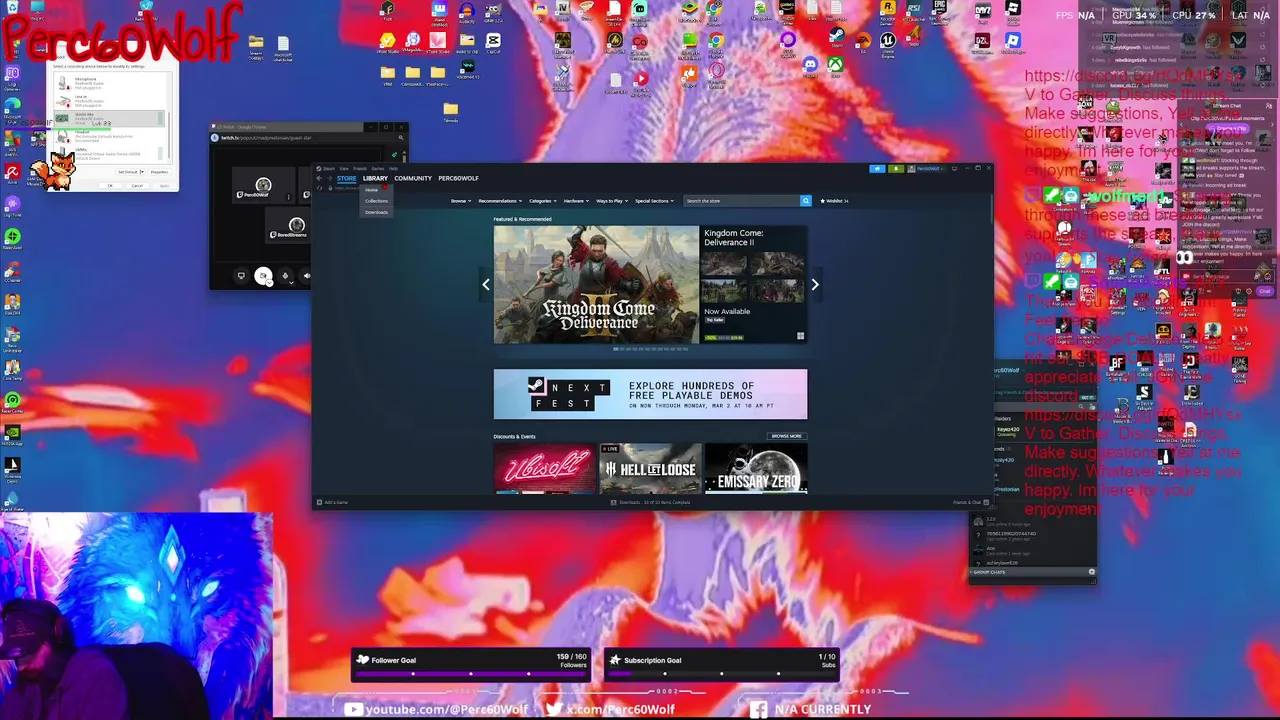Click Properties in Sound dialog
The width and height of the screenshot is (1280, 720).
(x=159, y=172)
